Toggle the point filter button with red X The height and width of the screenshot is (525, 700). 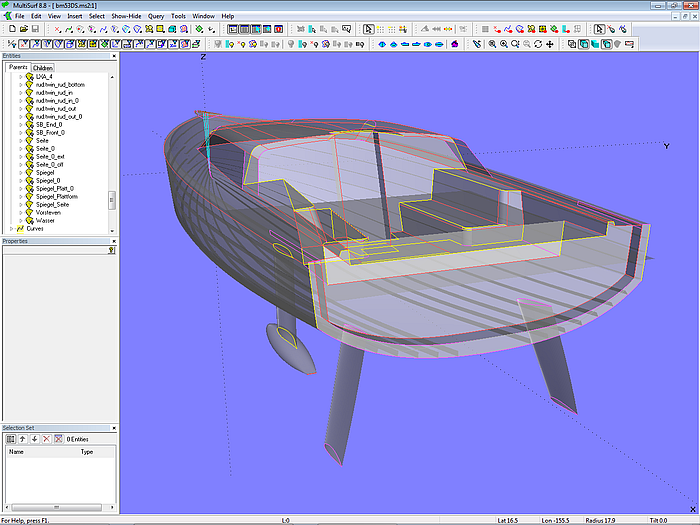(24, 44)
